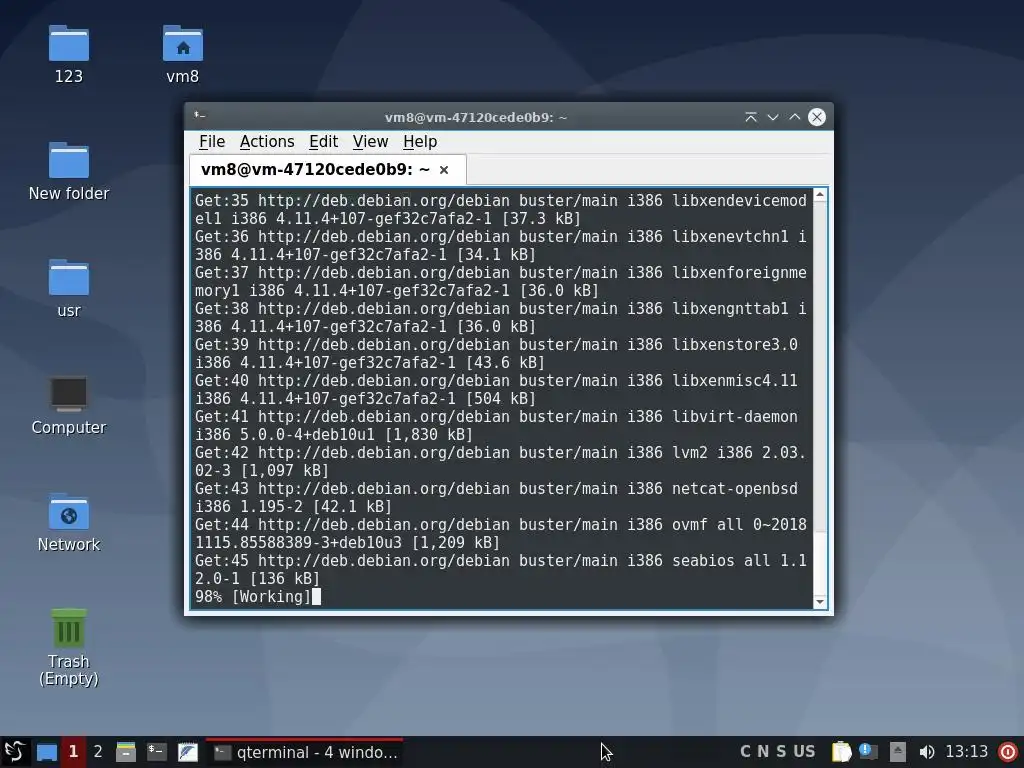Switch to workspace 2
1024x768 pixels.
[98, 752]
